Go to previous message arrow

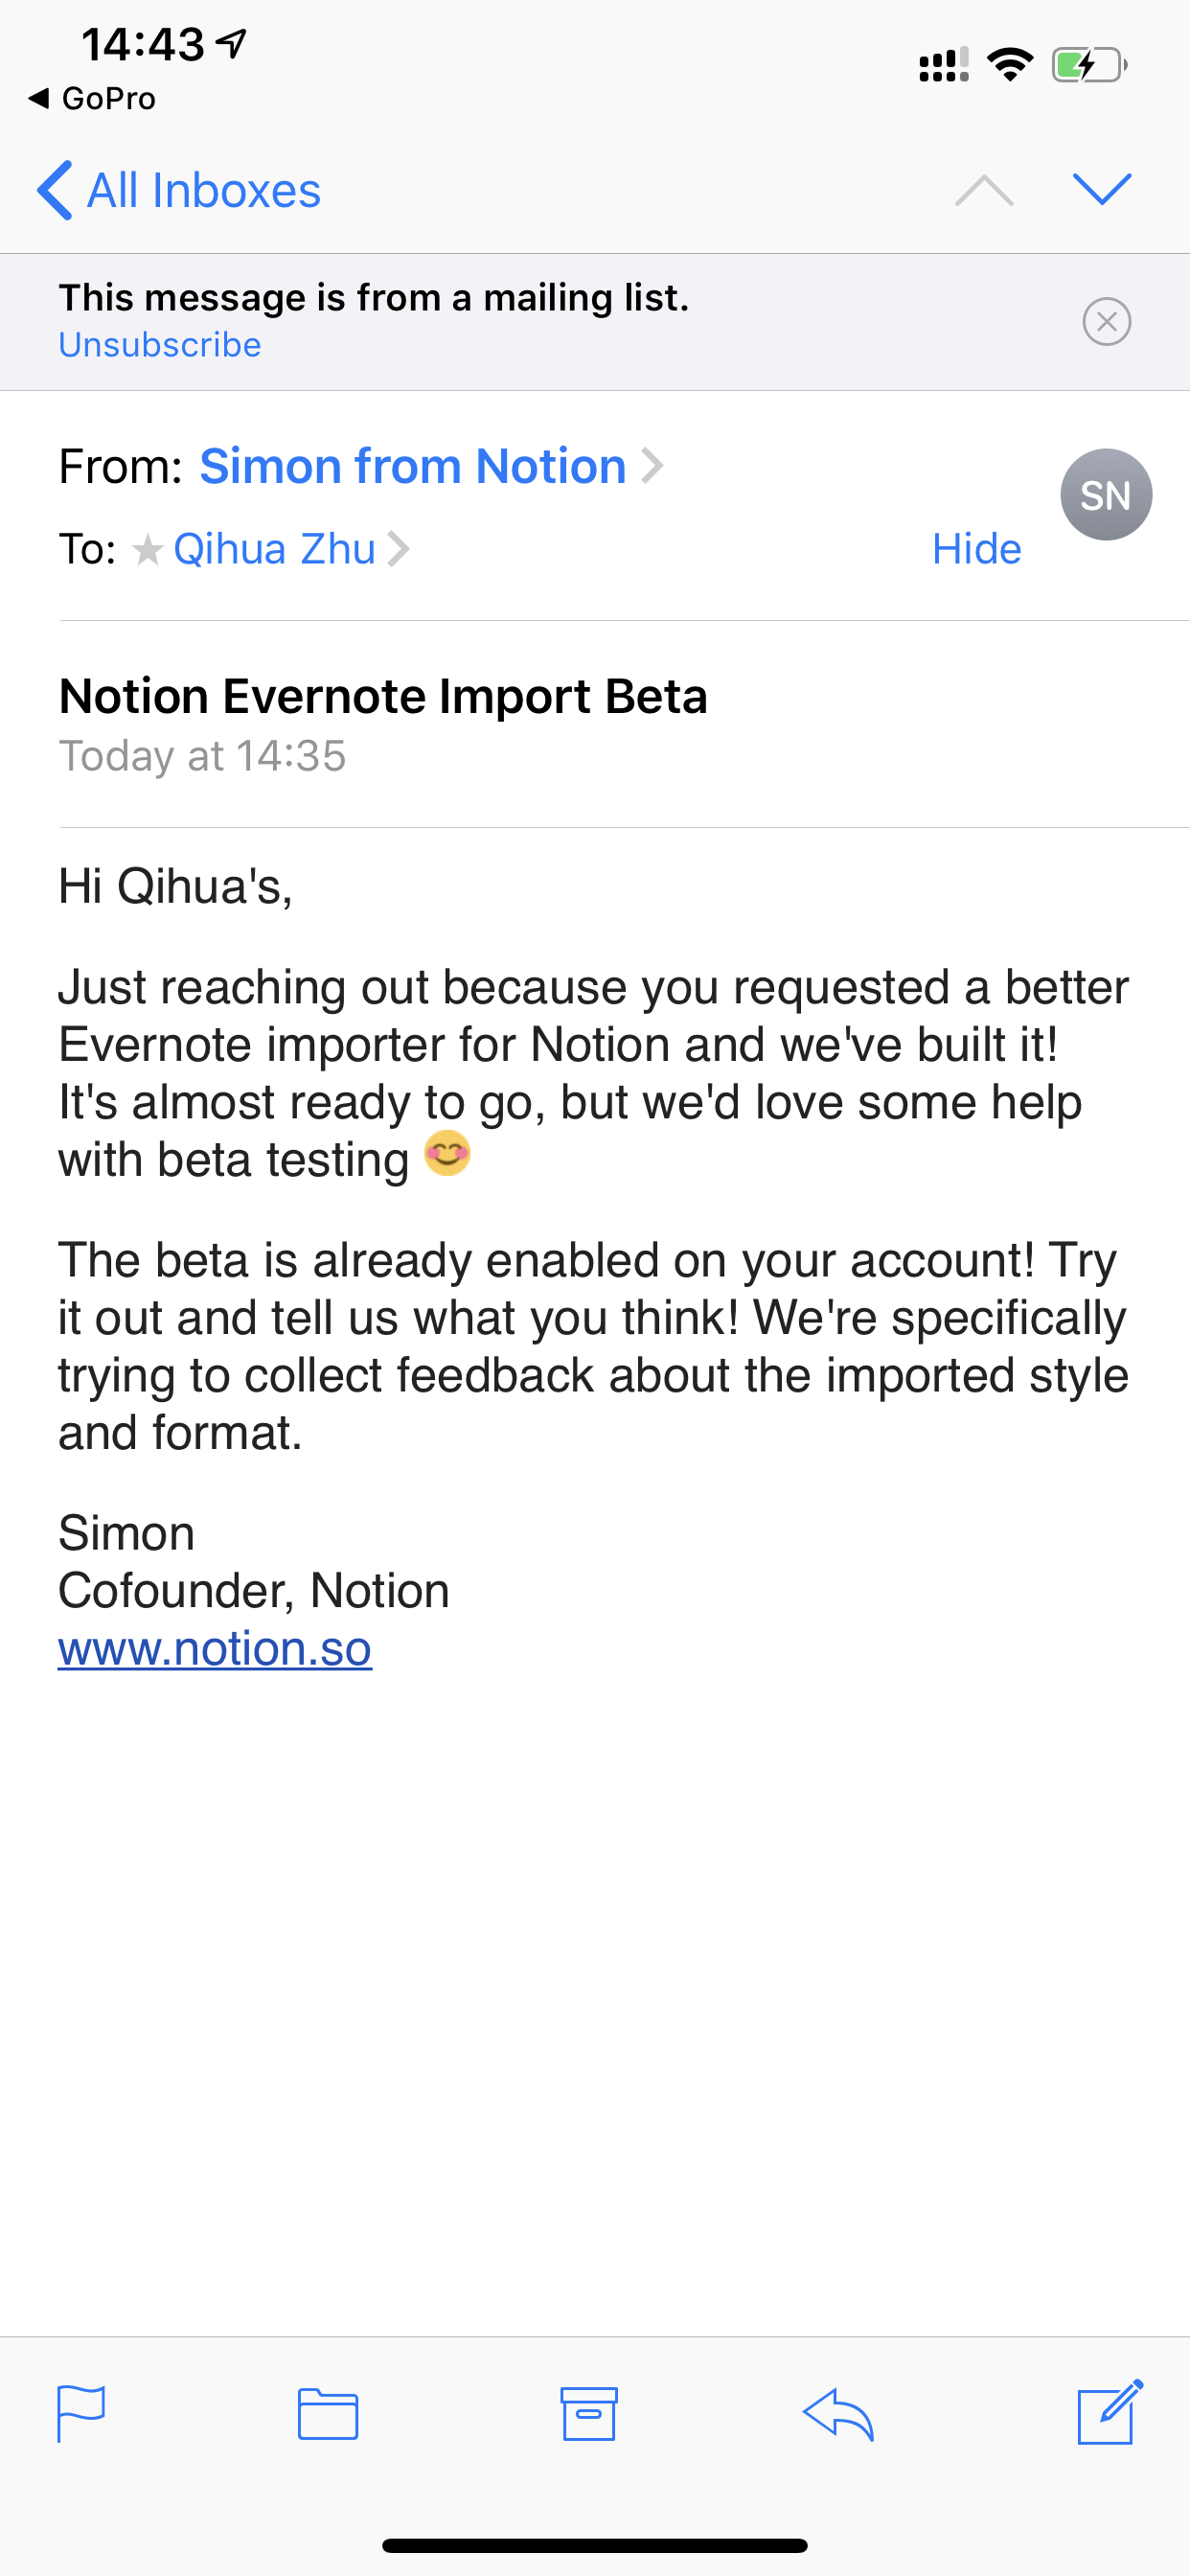pyautogui.click(x=984, y=190)
